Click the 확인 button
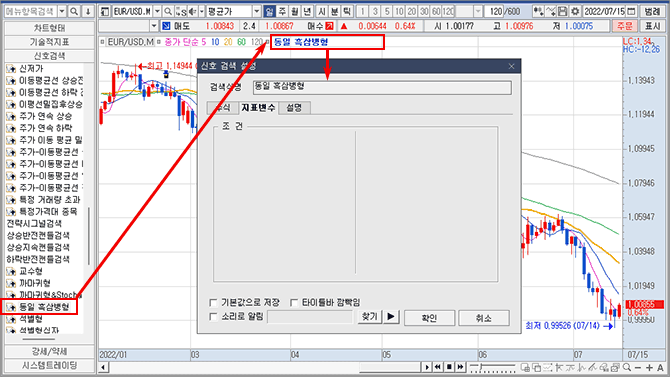Image resolution: width=670 pixels, height=377 pixels. [x=429, y=318]
